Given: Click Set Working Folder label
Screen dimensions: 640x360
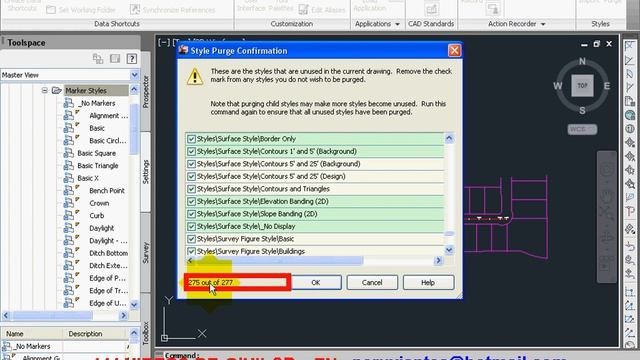Looking at the screenshot, I should tap(87, 10).
